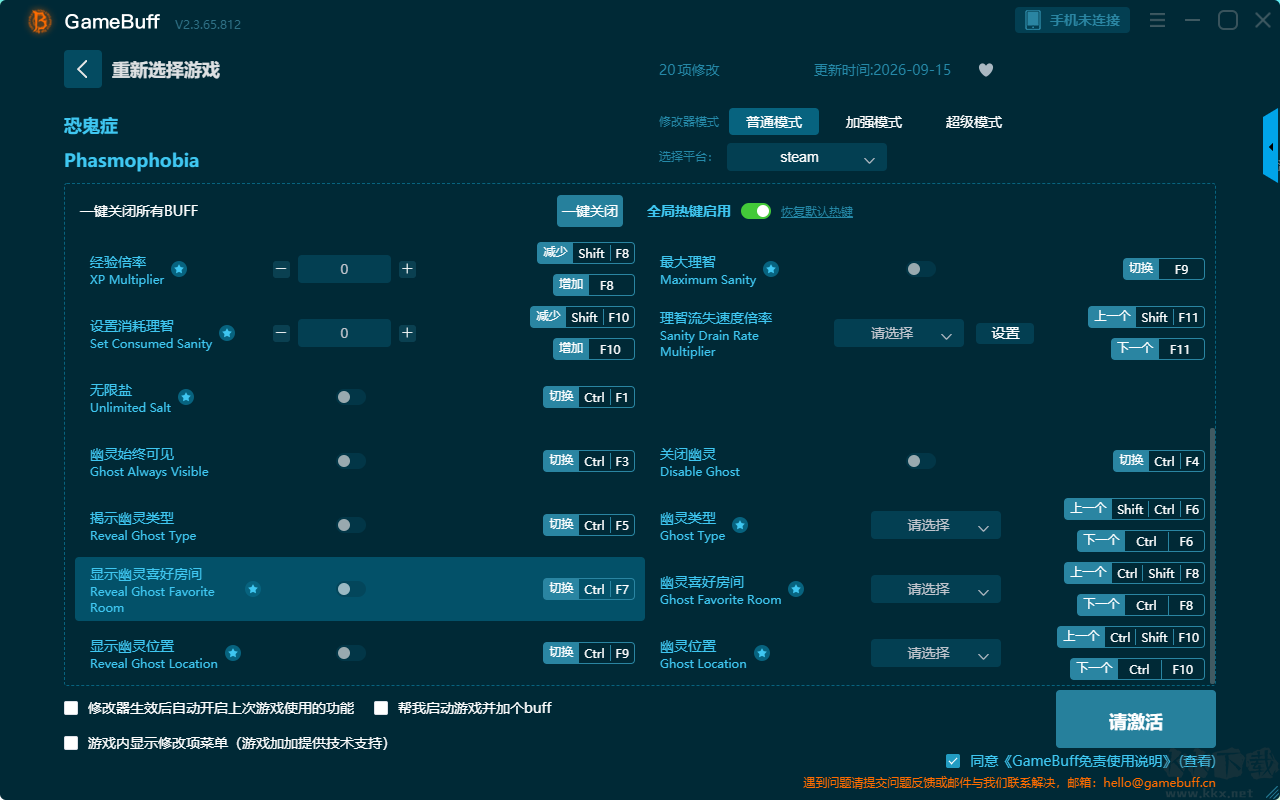This screenshot has width=1280, height=800.
Task: Enable Maximum Sanity toggle
Action: pyautogui.click(x=921, y=269)
